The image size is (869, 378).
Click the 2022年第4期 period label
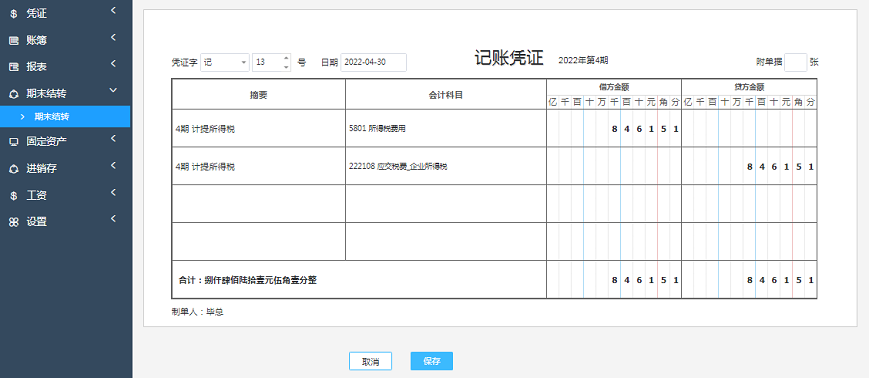[x=584, y=60]
